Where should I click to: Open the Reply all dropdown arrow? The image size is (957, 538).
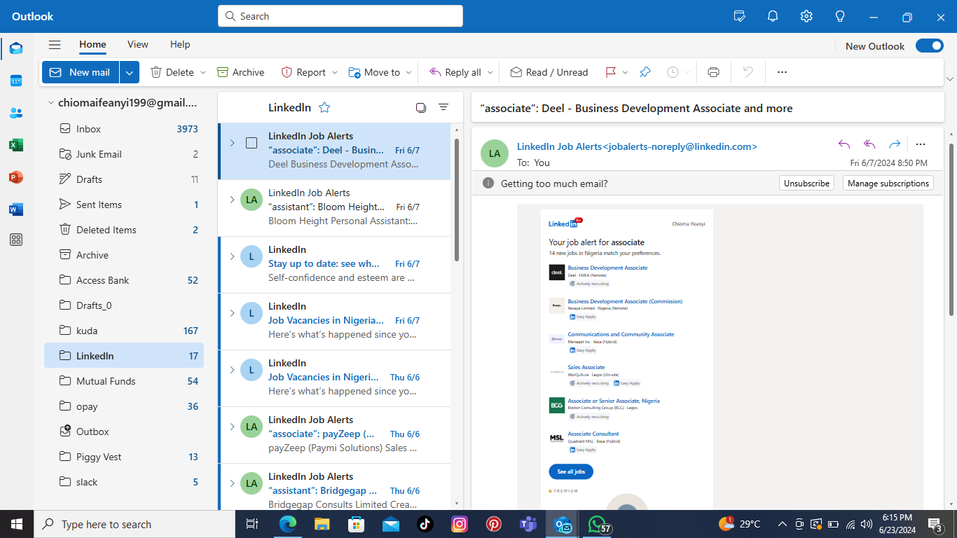(x=490, y=73)
